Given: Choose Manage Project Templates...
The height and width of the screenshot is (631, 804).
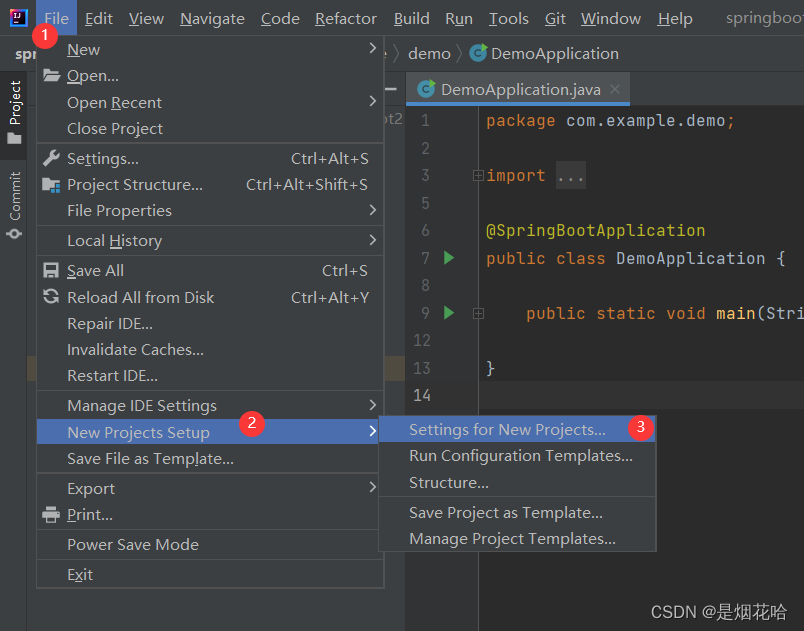Looking at the screenshot, I should coord(517,539).
